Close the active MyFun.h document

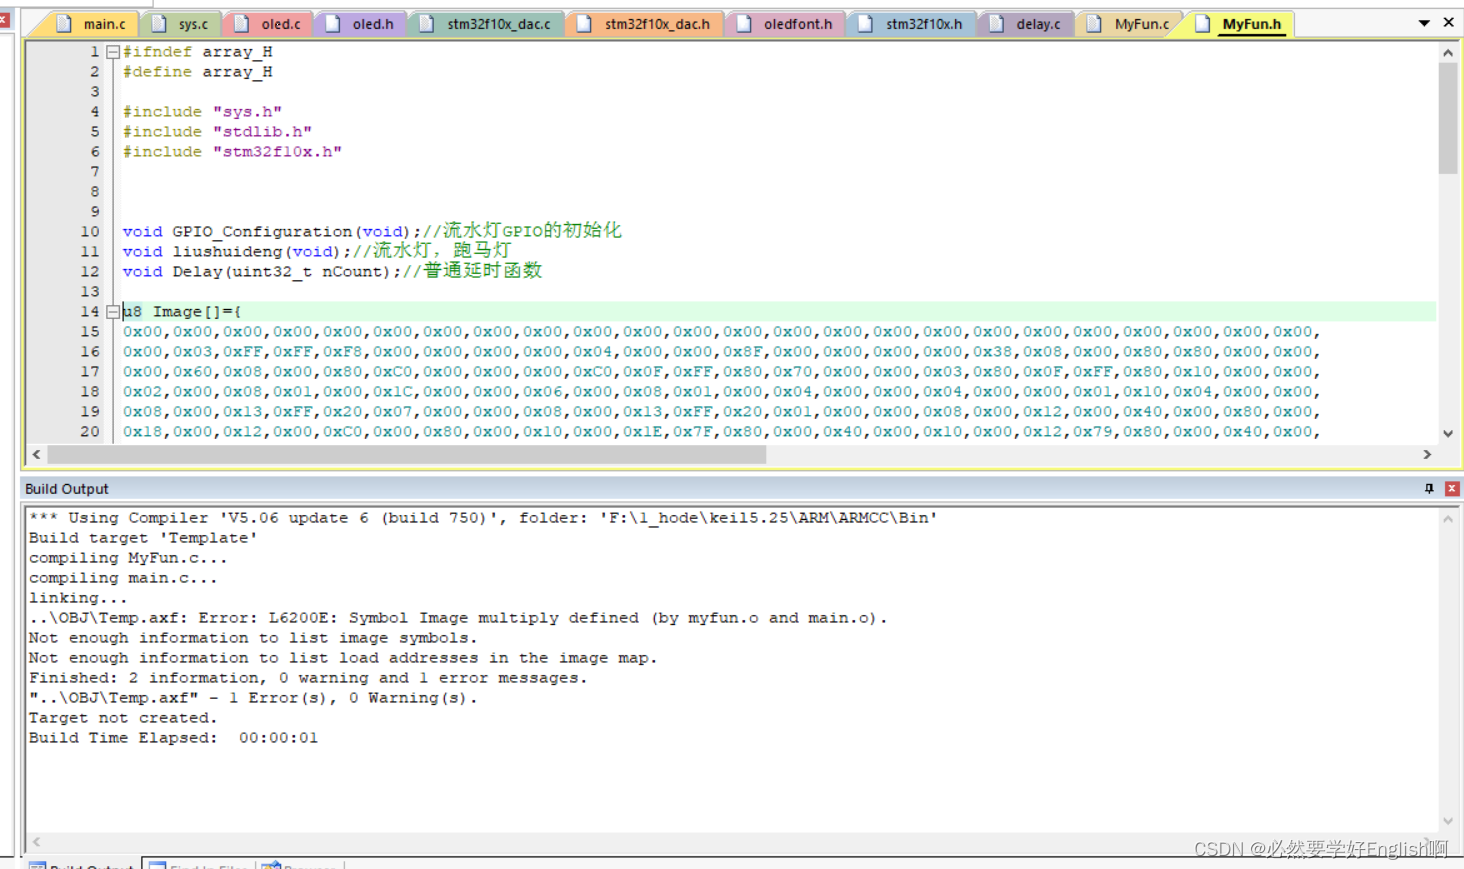(x=1450, y=22)
